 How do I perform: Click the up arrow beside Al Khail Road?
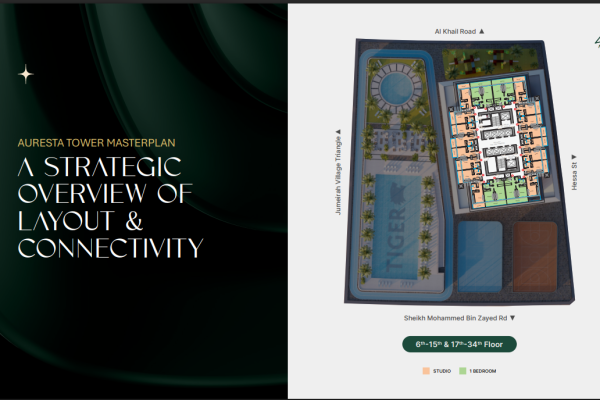[482, 32]
